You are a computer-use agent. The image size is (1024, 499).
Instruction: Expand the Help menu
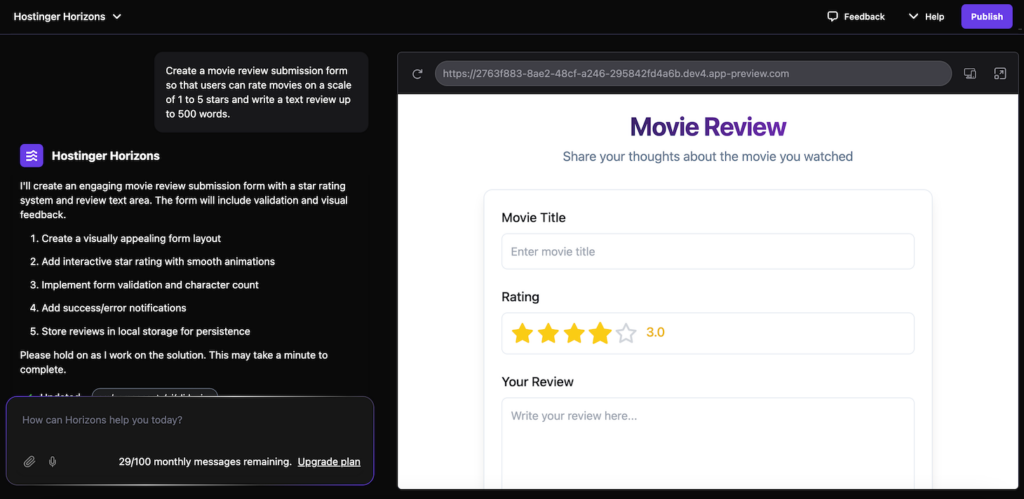pos(926,17)
